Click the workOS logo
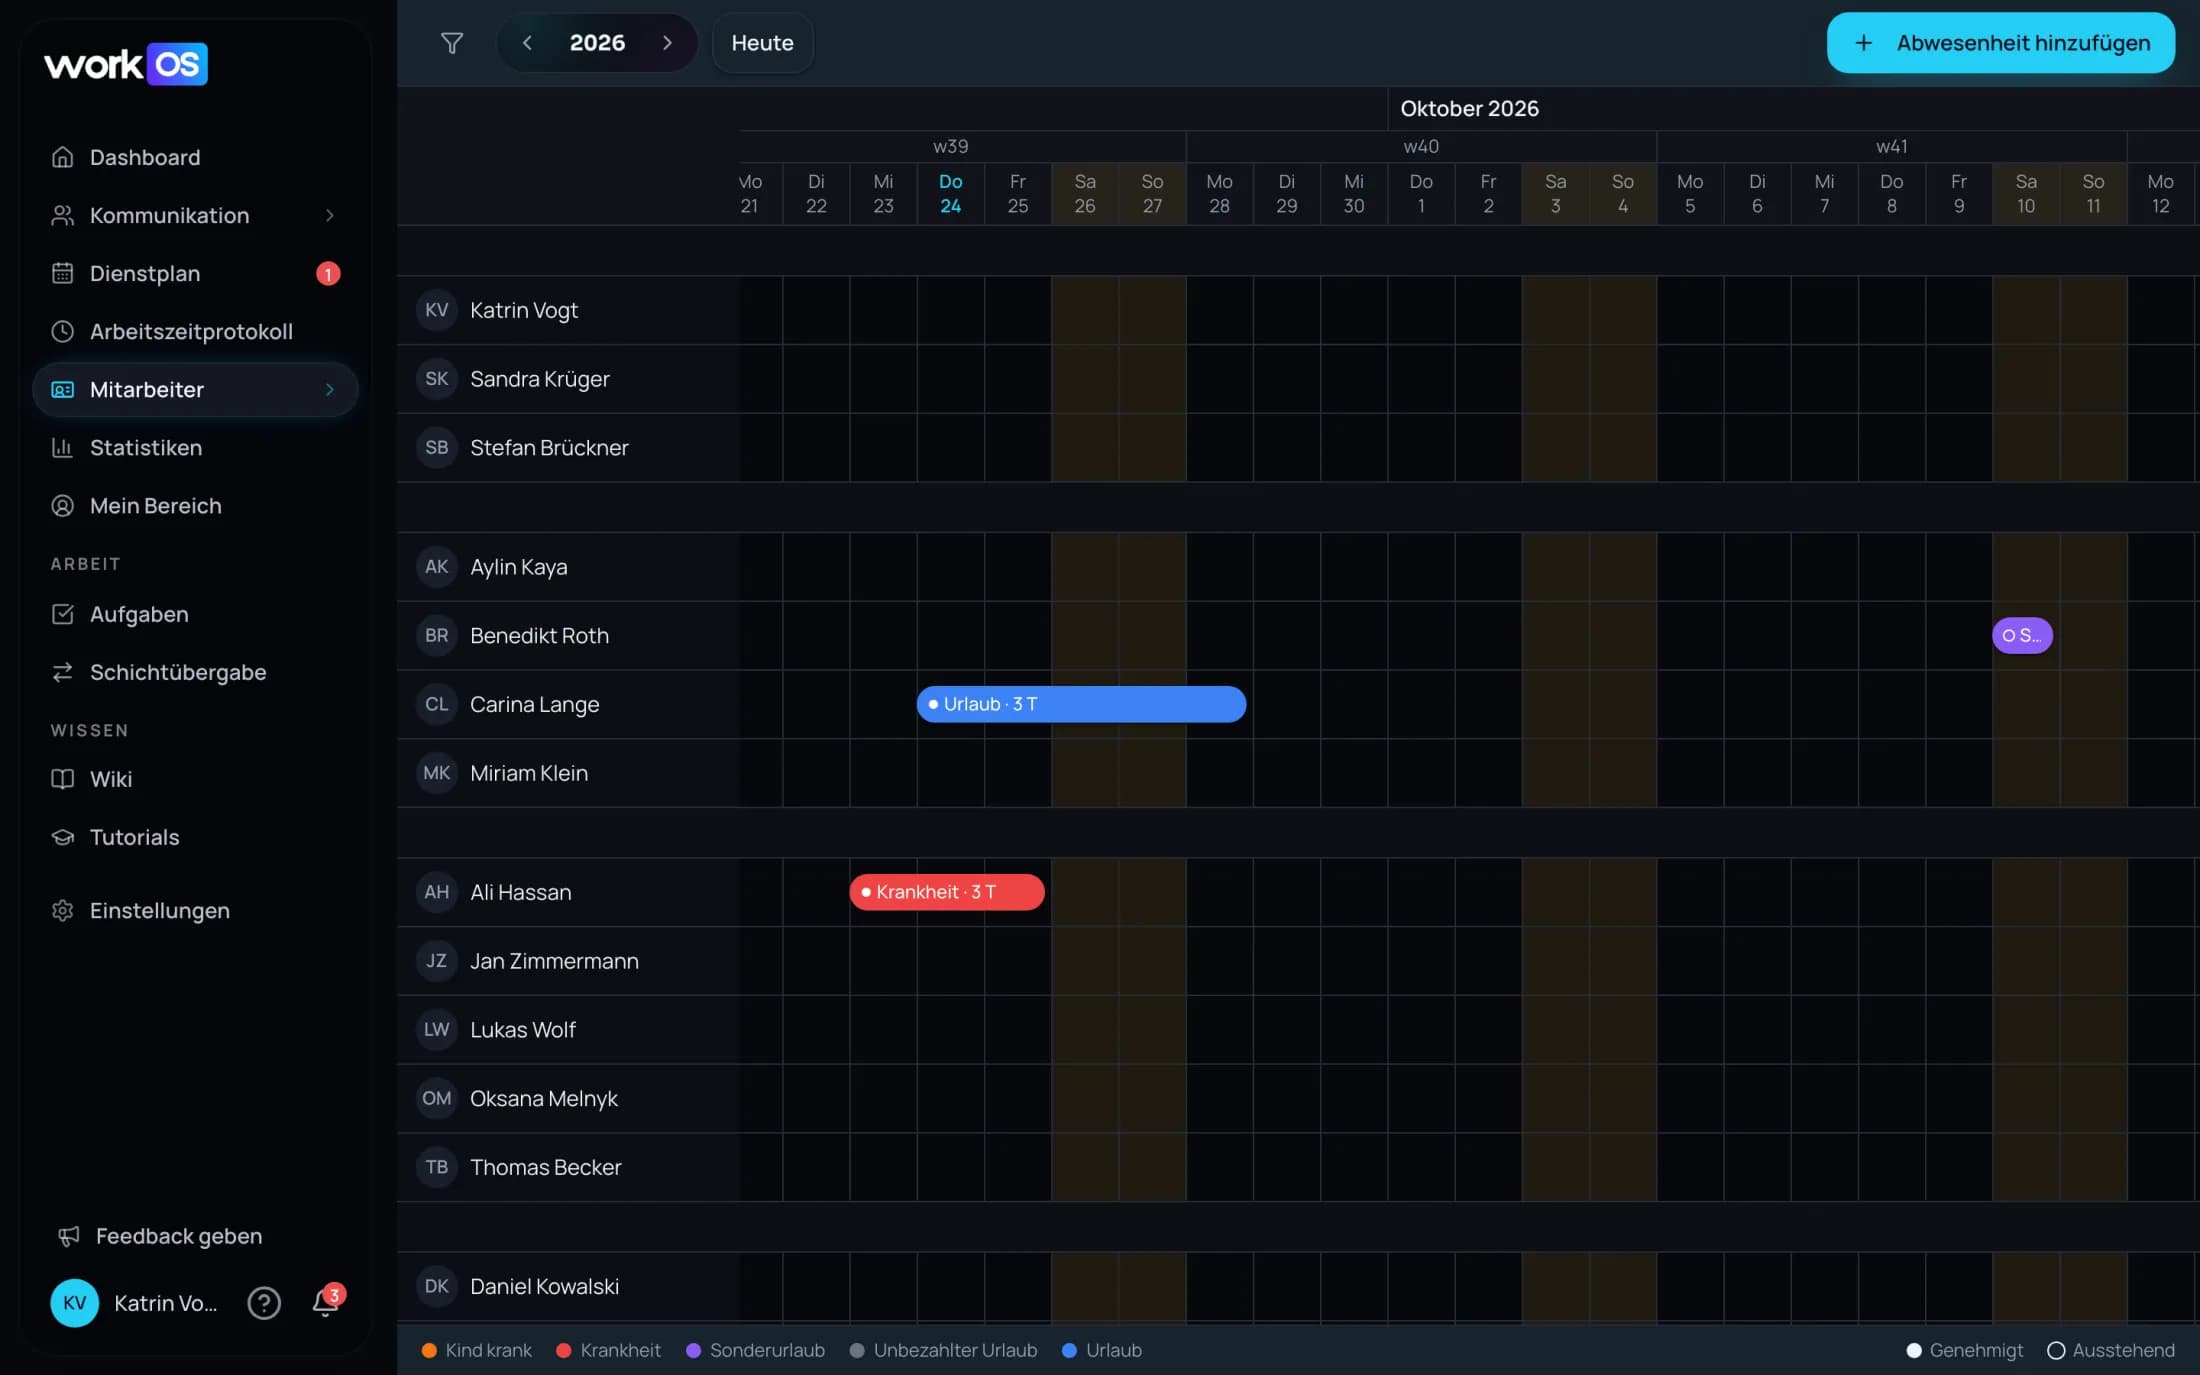Viewport: 2200px width, 1375px height. (126, 64)
